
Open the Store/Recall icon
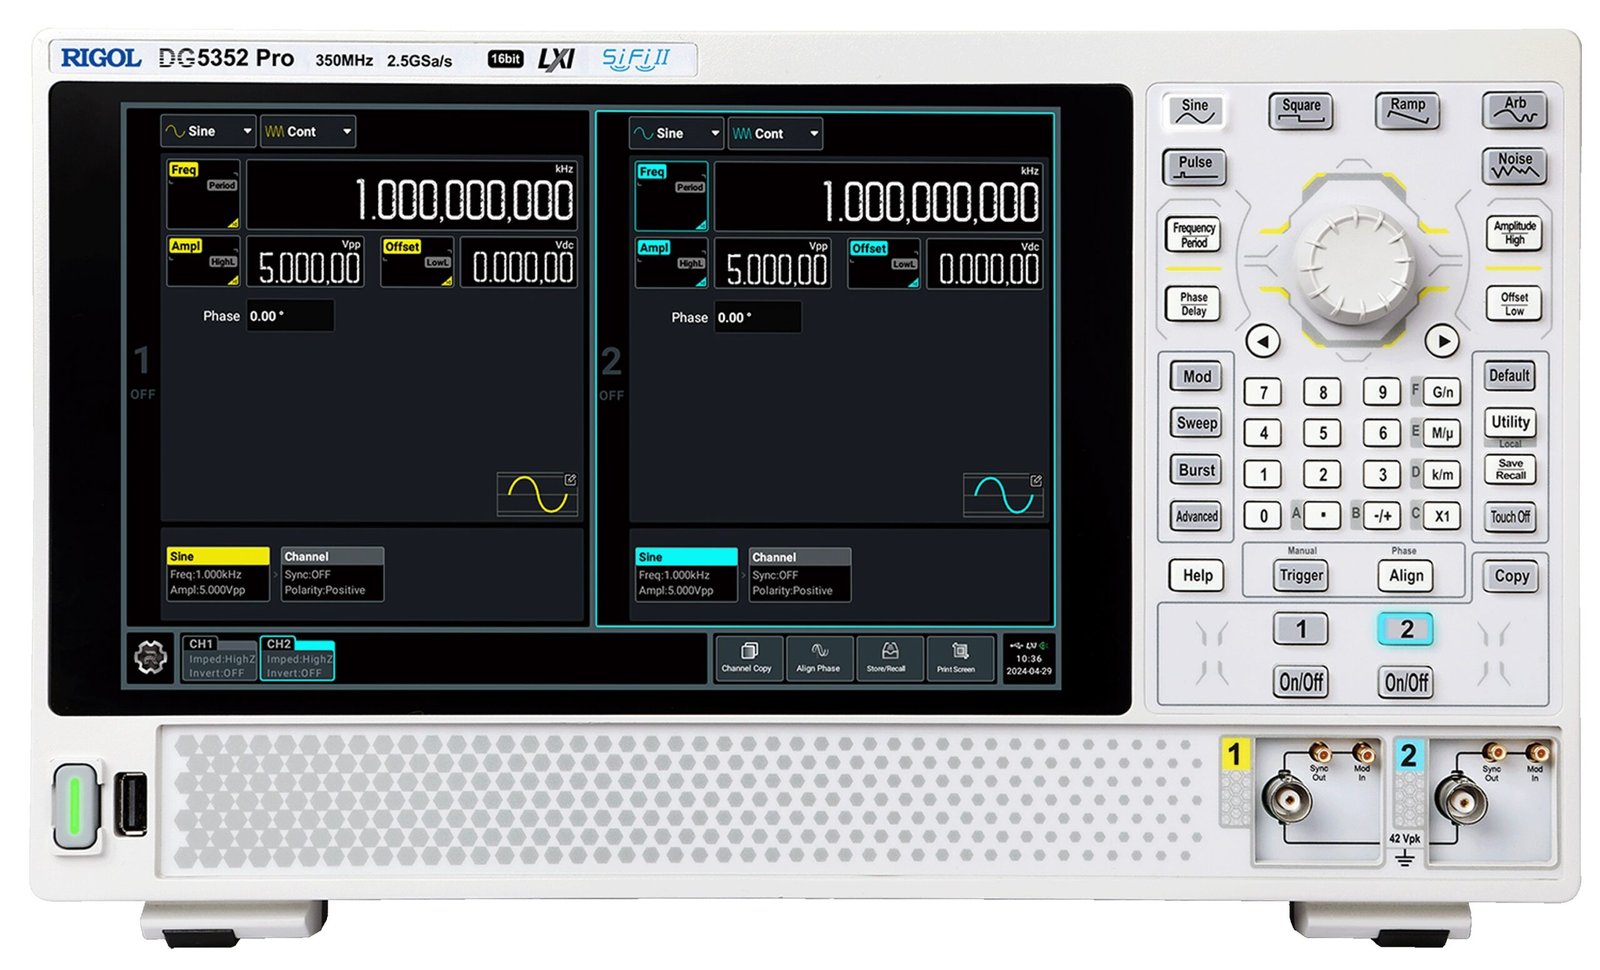(x=886, y=658)
